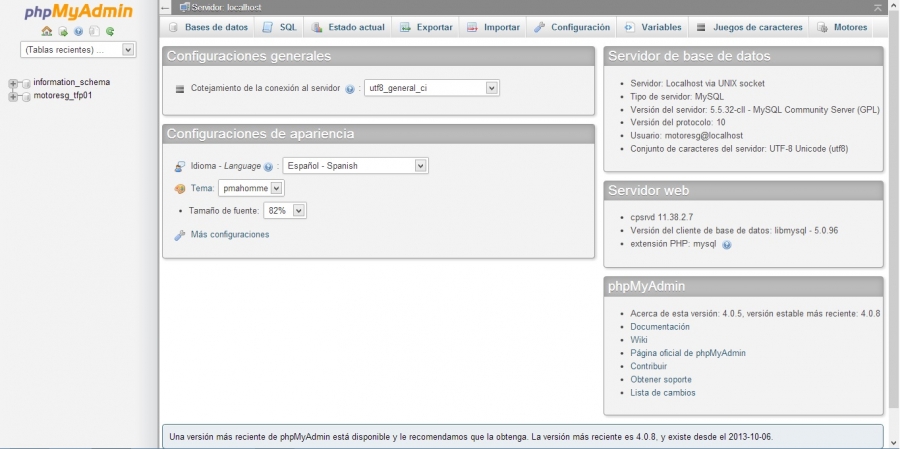This screenshot has height=449, width=900.
Task: Open the utf8_general_ci collation dropdown
Action: [432, 88]
